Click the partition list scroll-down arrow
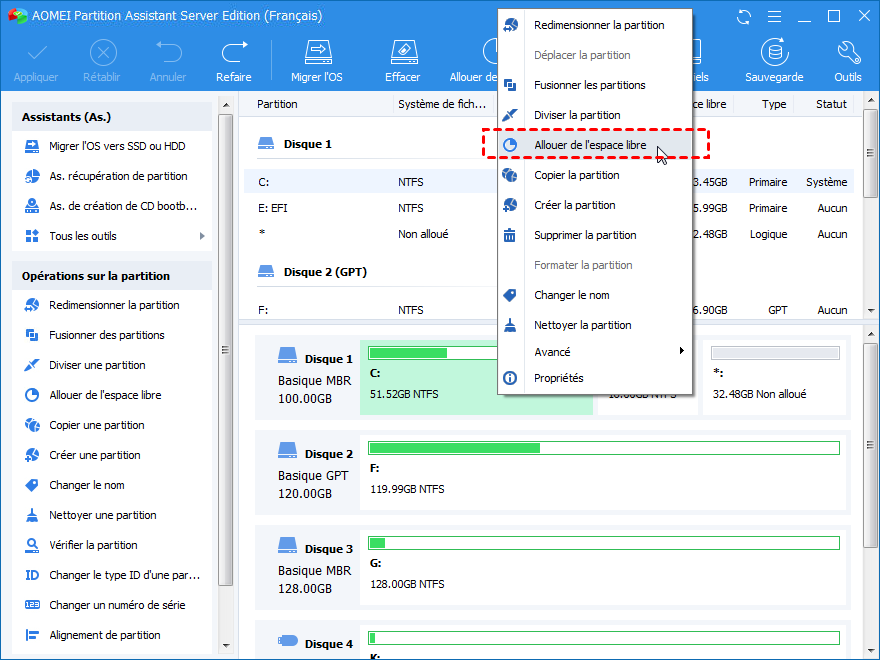880x660 pixels. (870, 310)
